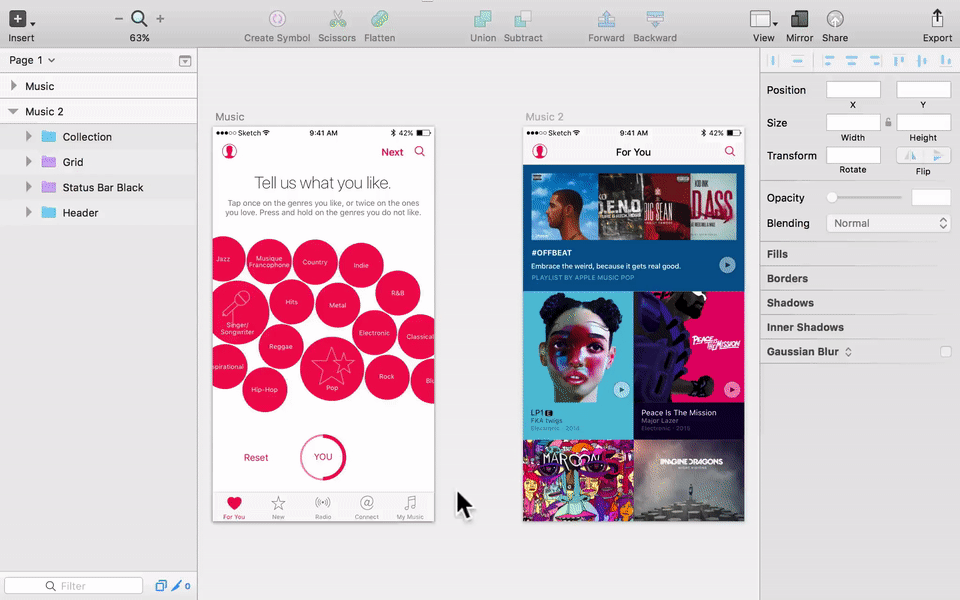Adjust the Opacity slider
Image resolution: width=960 pixels, height=600 pixels.
click(864, 197)
